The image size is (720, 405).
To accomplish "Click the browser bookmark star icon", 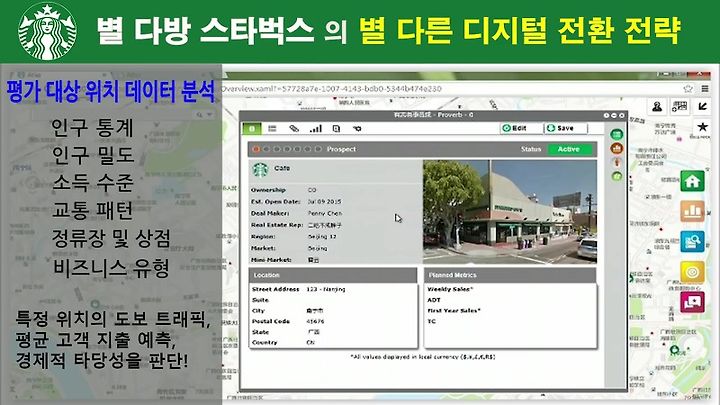I will [687, 89].
